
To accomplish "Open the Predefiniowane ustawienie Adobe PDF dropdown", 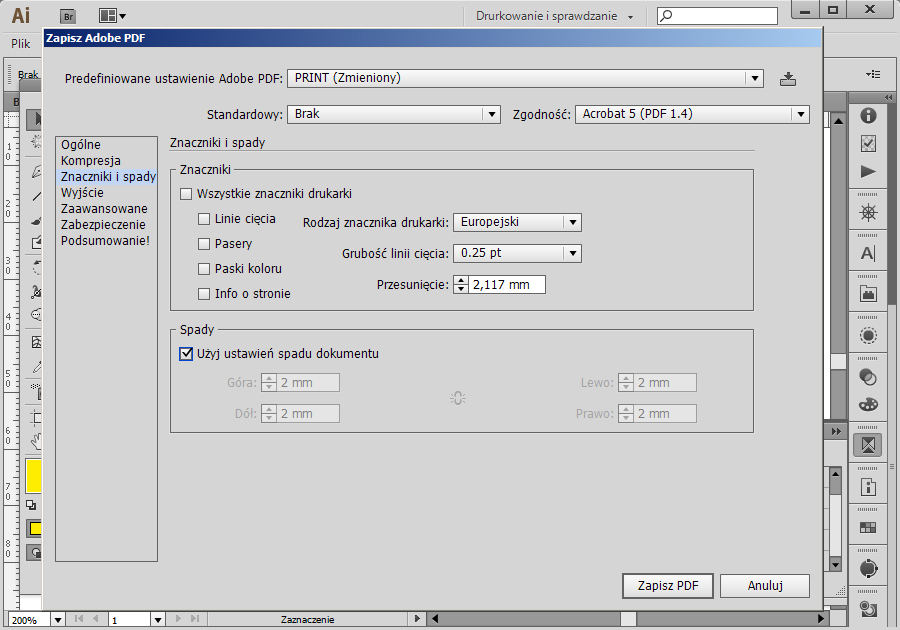I will [x=525, y=78].
